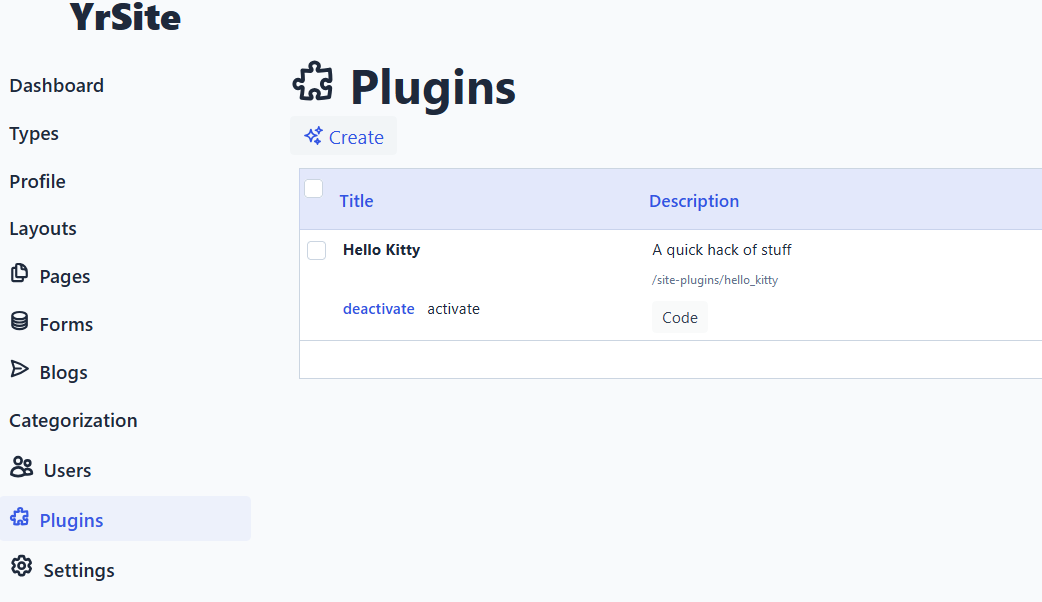Click the Users people icon

tap(21, 467)
